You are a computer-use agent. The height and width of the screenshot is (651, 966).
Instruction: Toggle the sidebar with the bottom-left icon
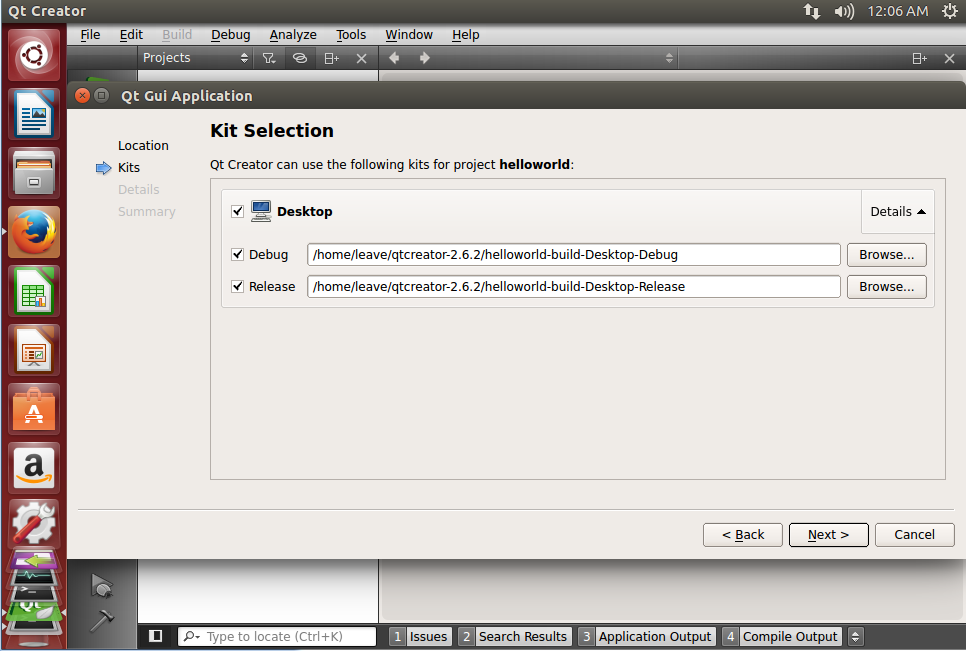click(x=156, y=636)
